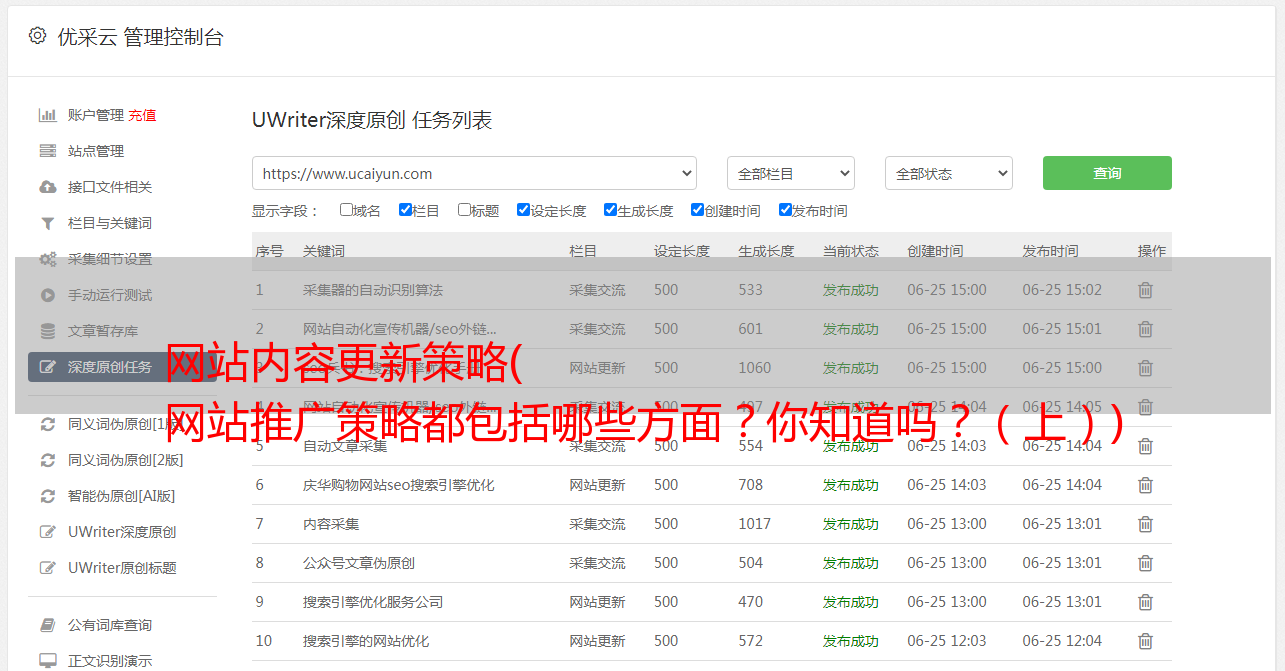The width and height of the screenshot is (1285, 671).
Task: Uncheck the 栏目 display field checkbox
Action: click(x=405, y=210)
